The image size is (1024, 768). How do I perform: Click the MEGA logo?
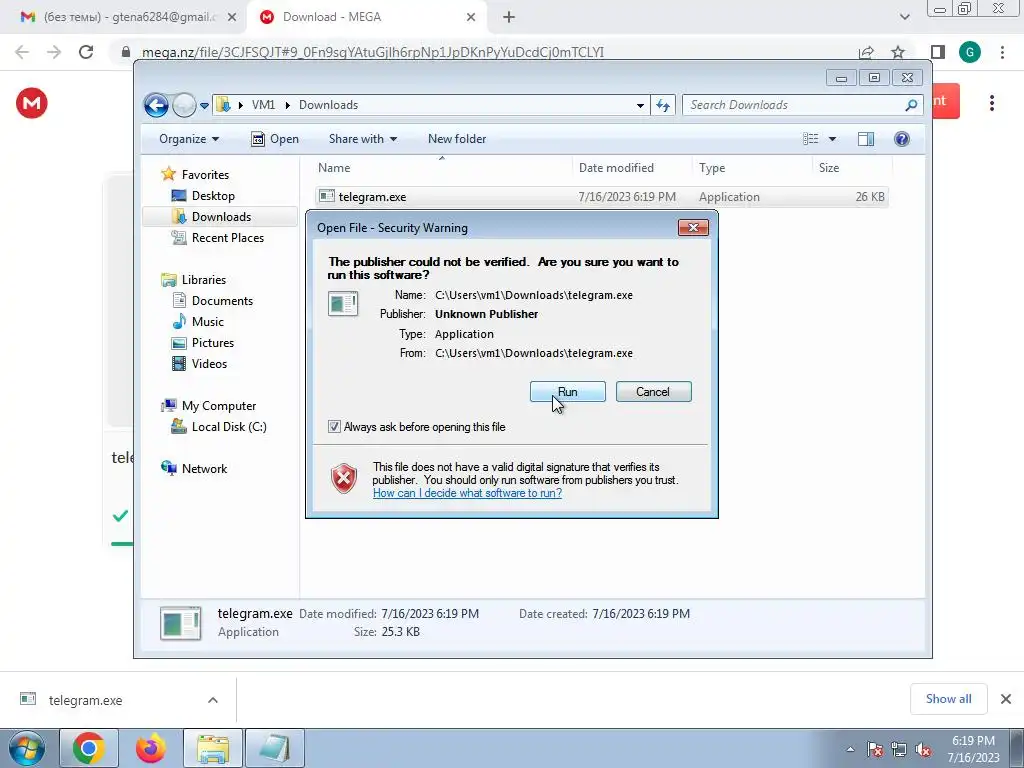coord(32,103)
